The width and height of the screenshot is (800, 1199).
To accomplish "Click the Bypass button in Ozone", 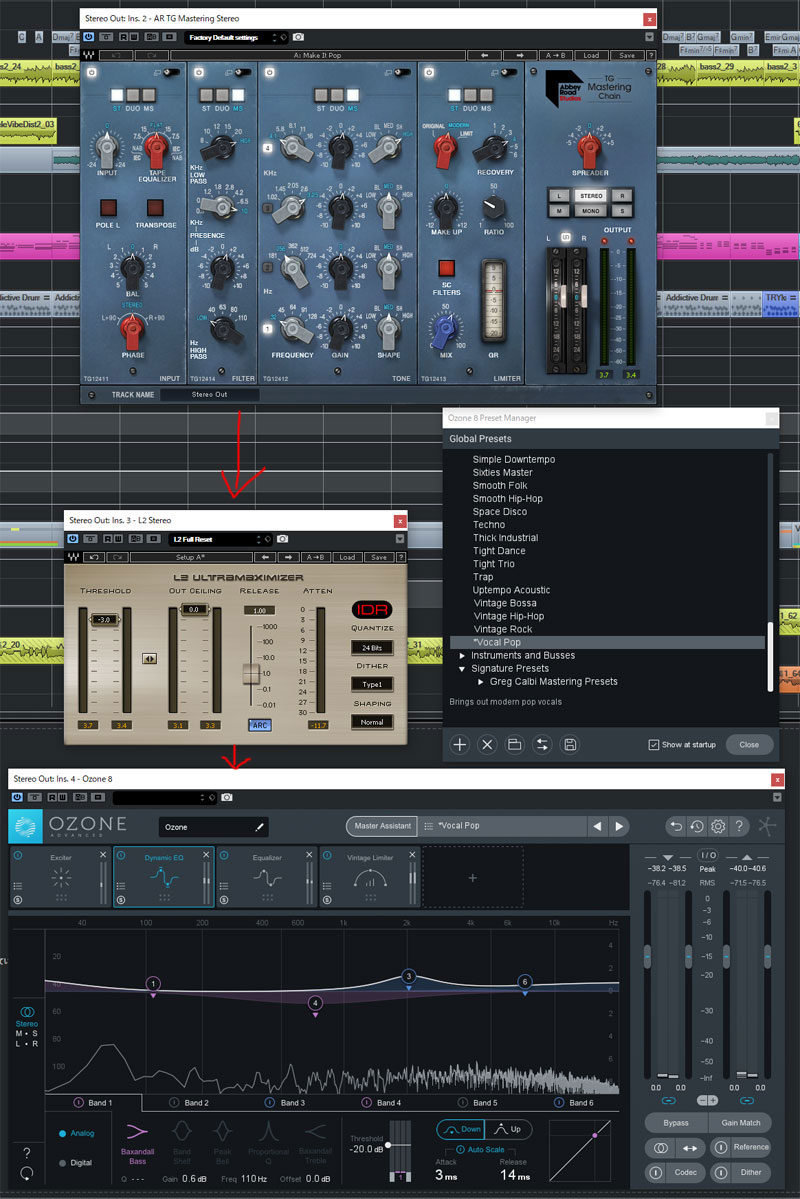I will [675, 1123].
